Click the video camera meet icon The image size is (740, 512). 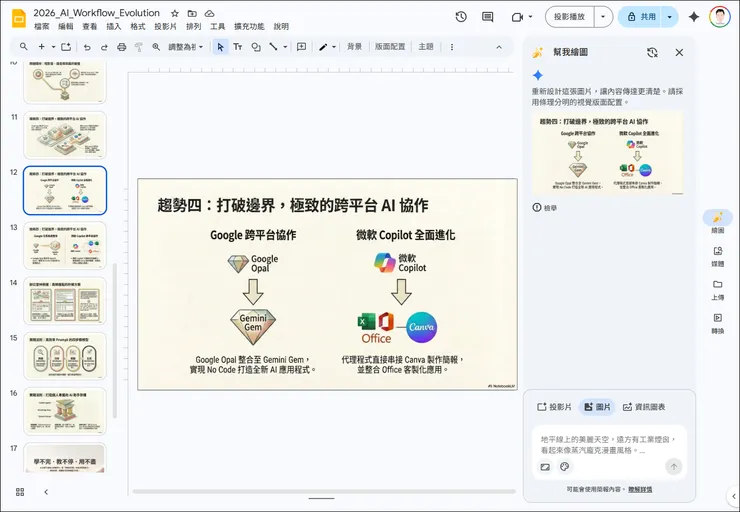(x=517, y=17)
